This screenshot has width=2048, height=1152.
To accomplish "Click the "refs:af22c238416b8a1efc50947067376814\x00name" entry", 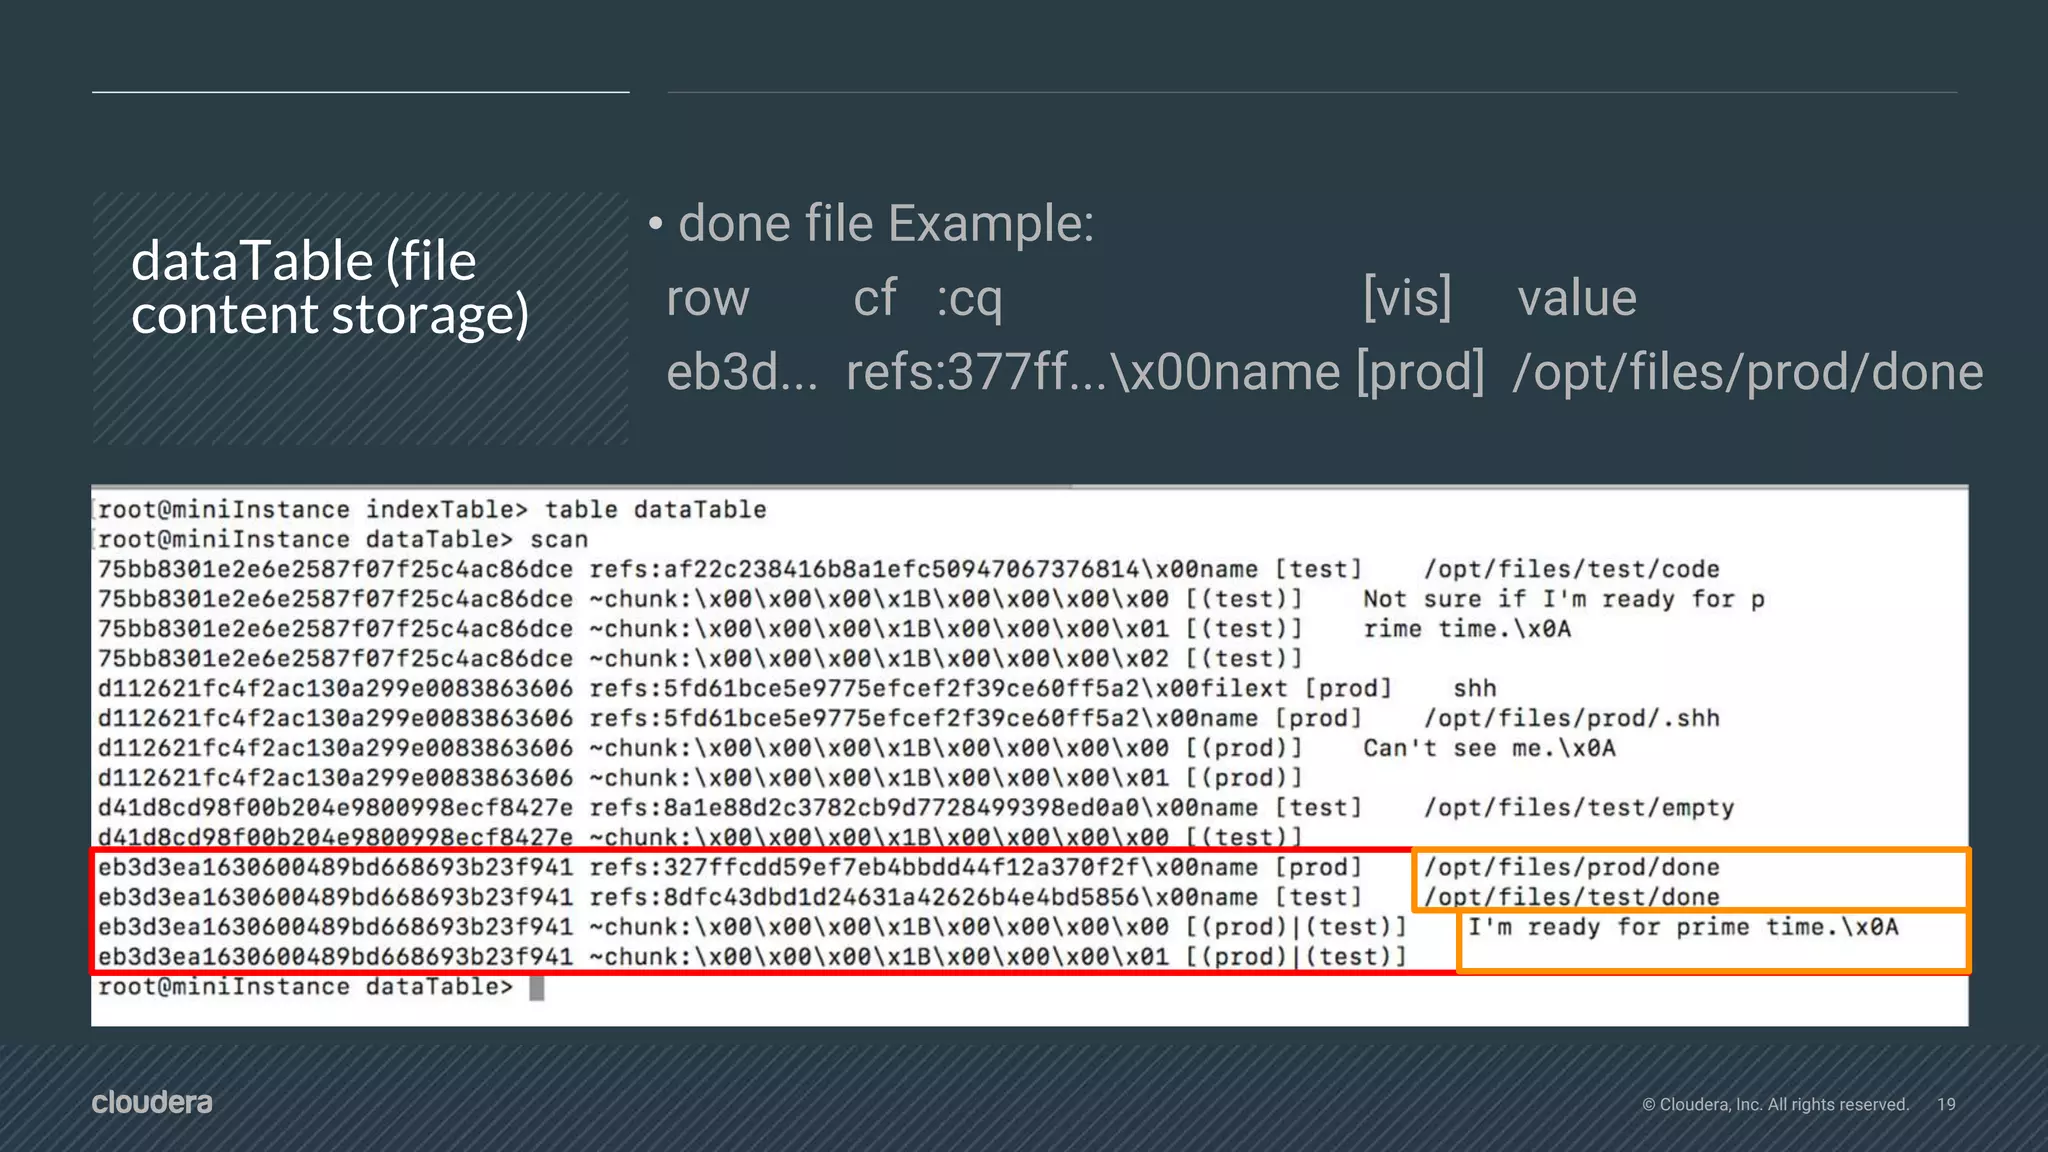I will pos(923,570).
